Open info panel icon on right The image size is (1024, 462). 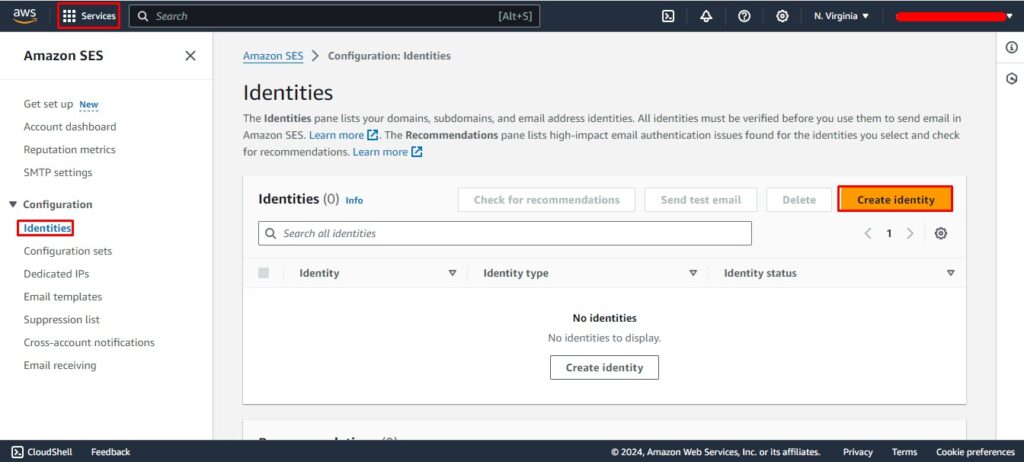pyautogui.click(x=1012, y=48)
